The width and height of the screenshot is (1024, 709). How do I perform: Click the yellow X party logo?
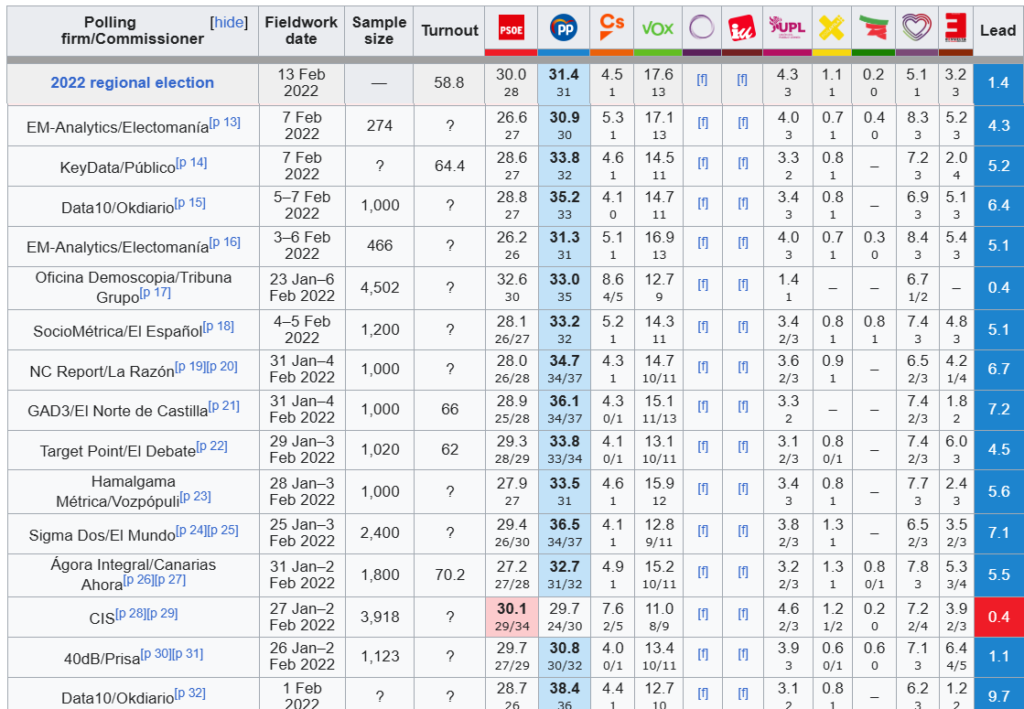[831, 28]
